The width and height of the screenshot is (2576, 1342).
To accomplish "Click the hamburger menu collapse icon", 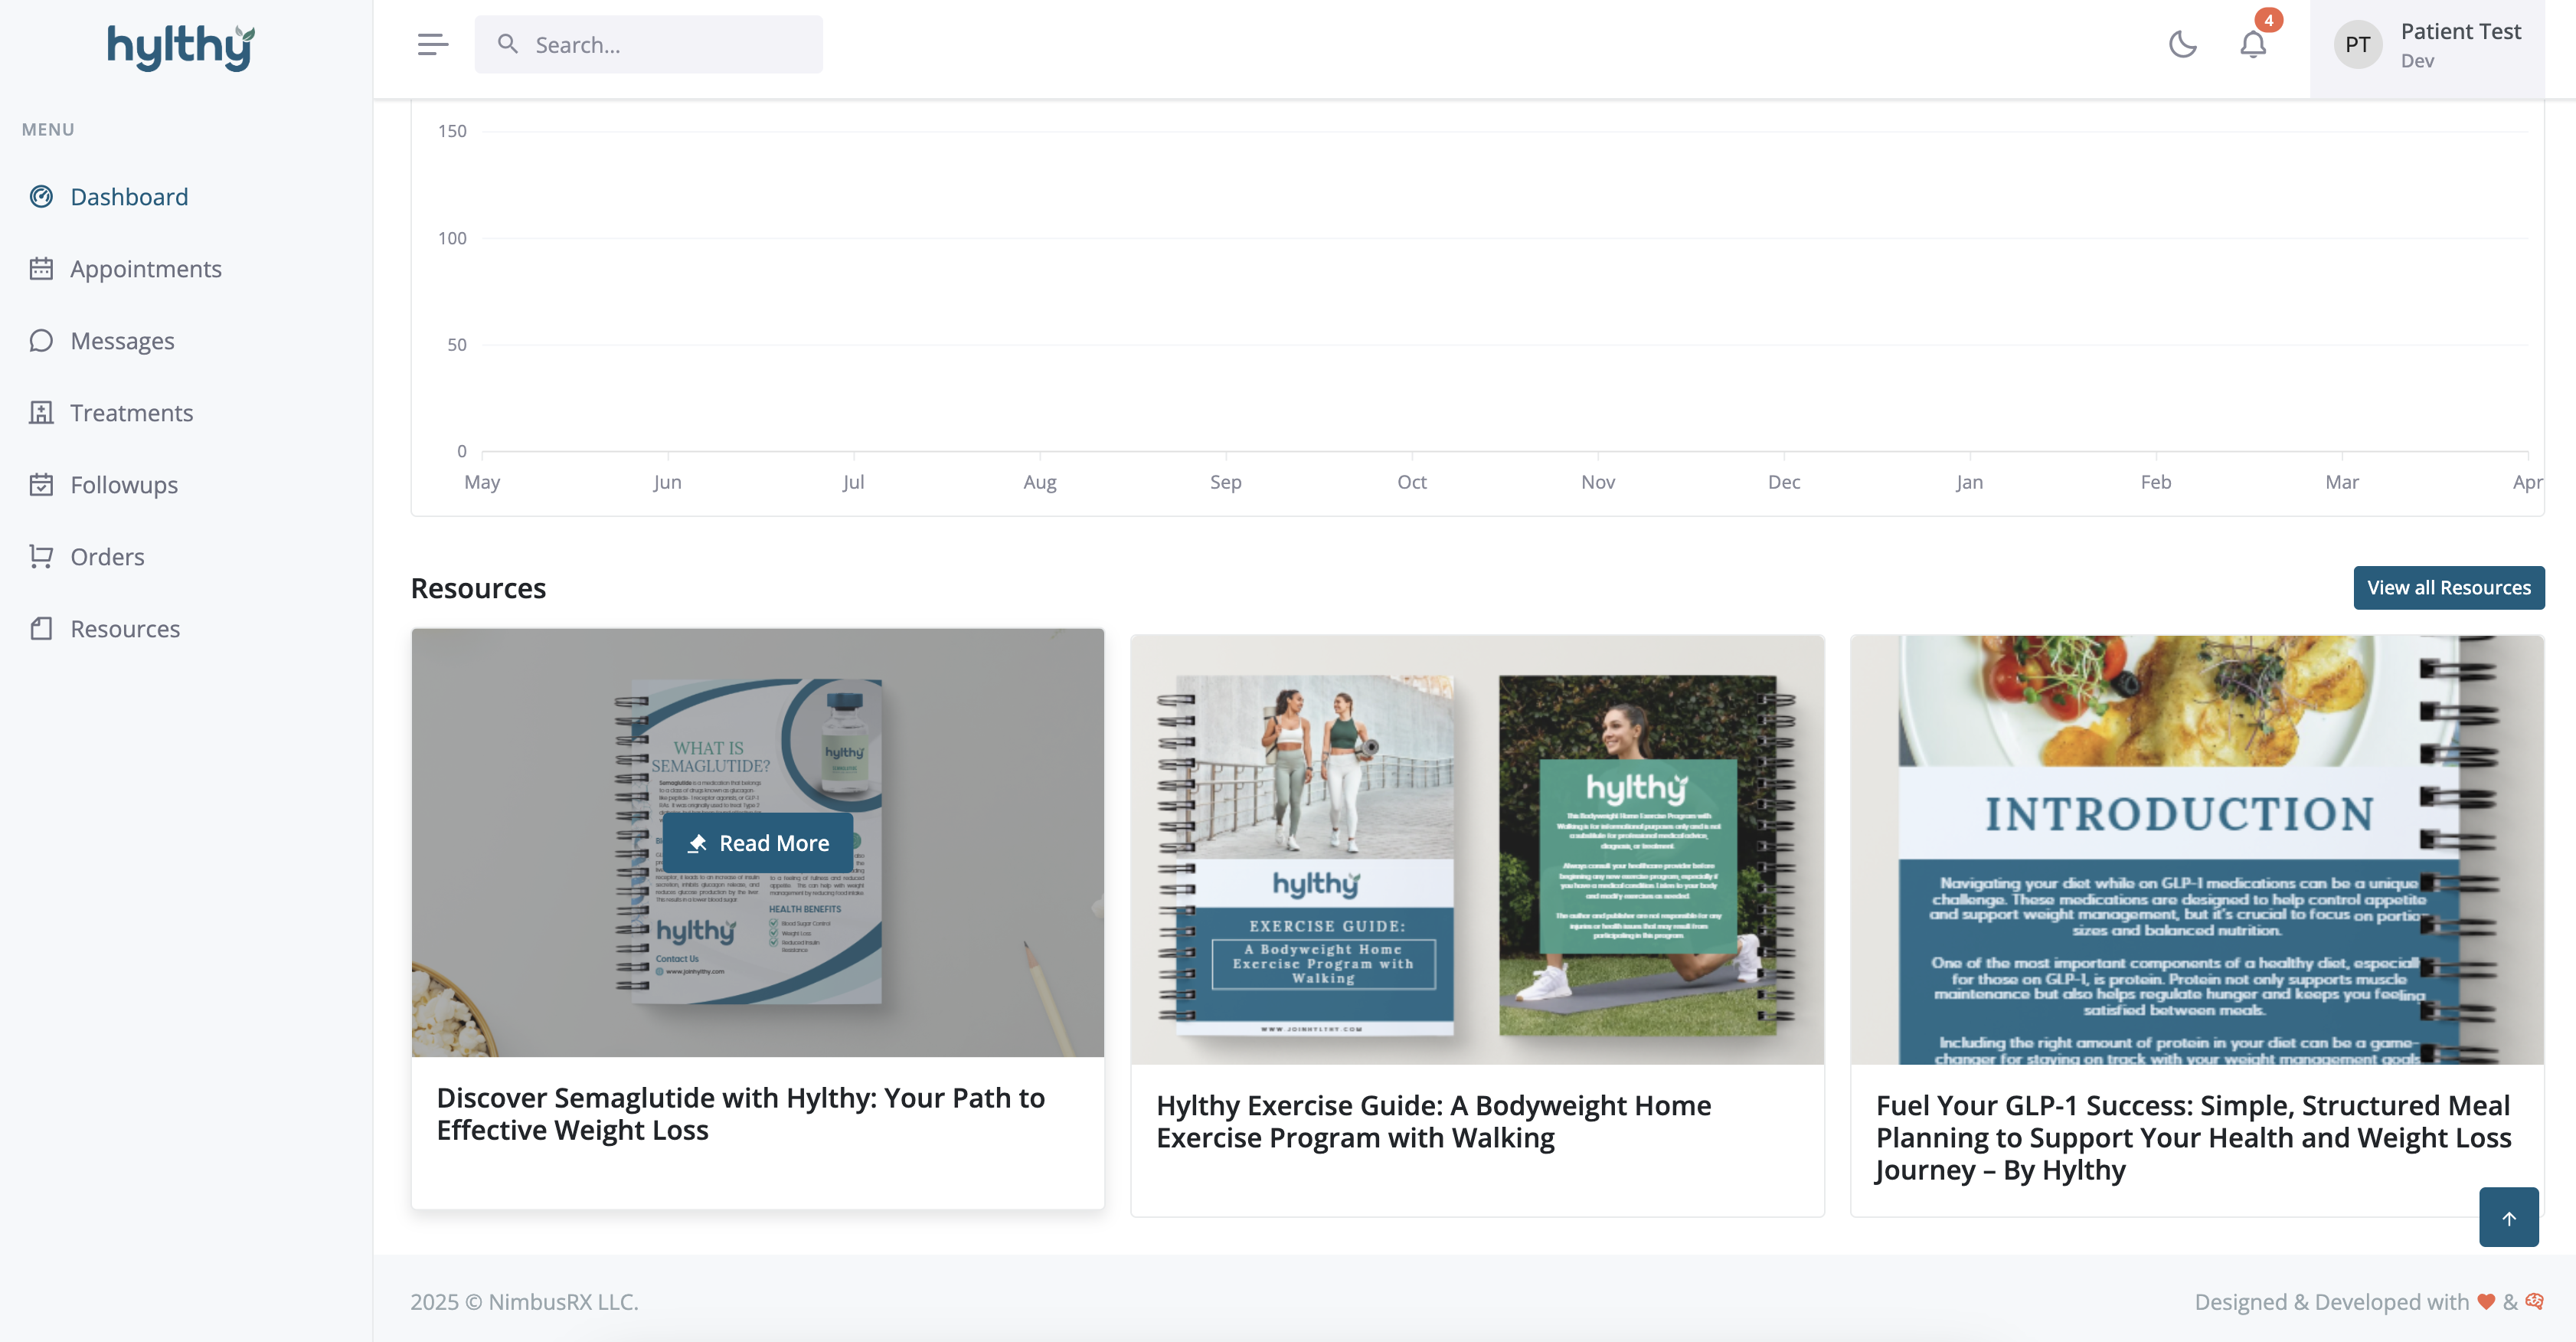I will [x=432, y=44].
